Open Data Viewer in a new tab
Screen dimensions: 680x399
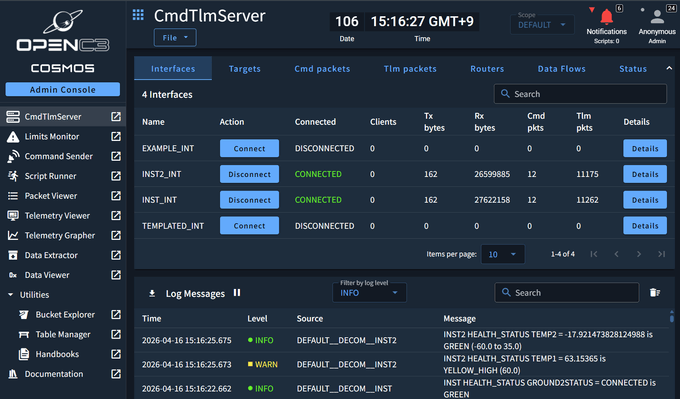pos(116,275)
